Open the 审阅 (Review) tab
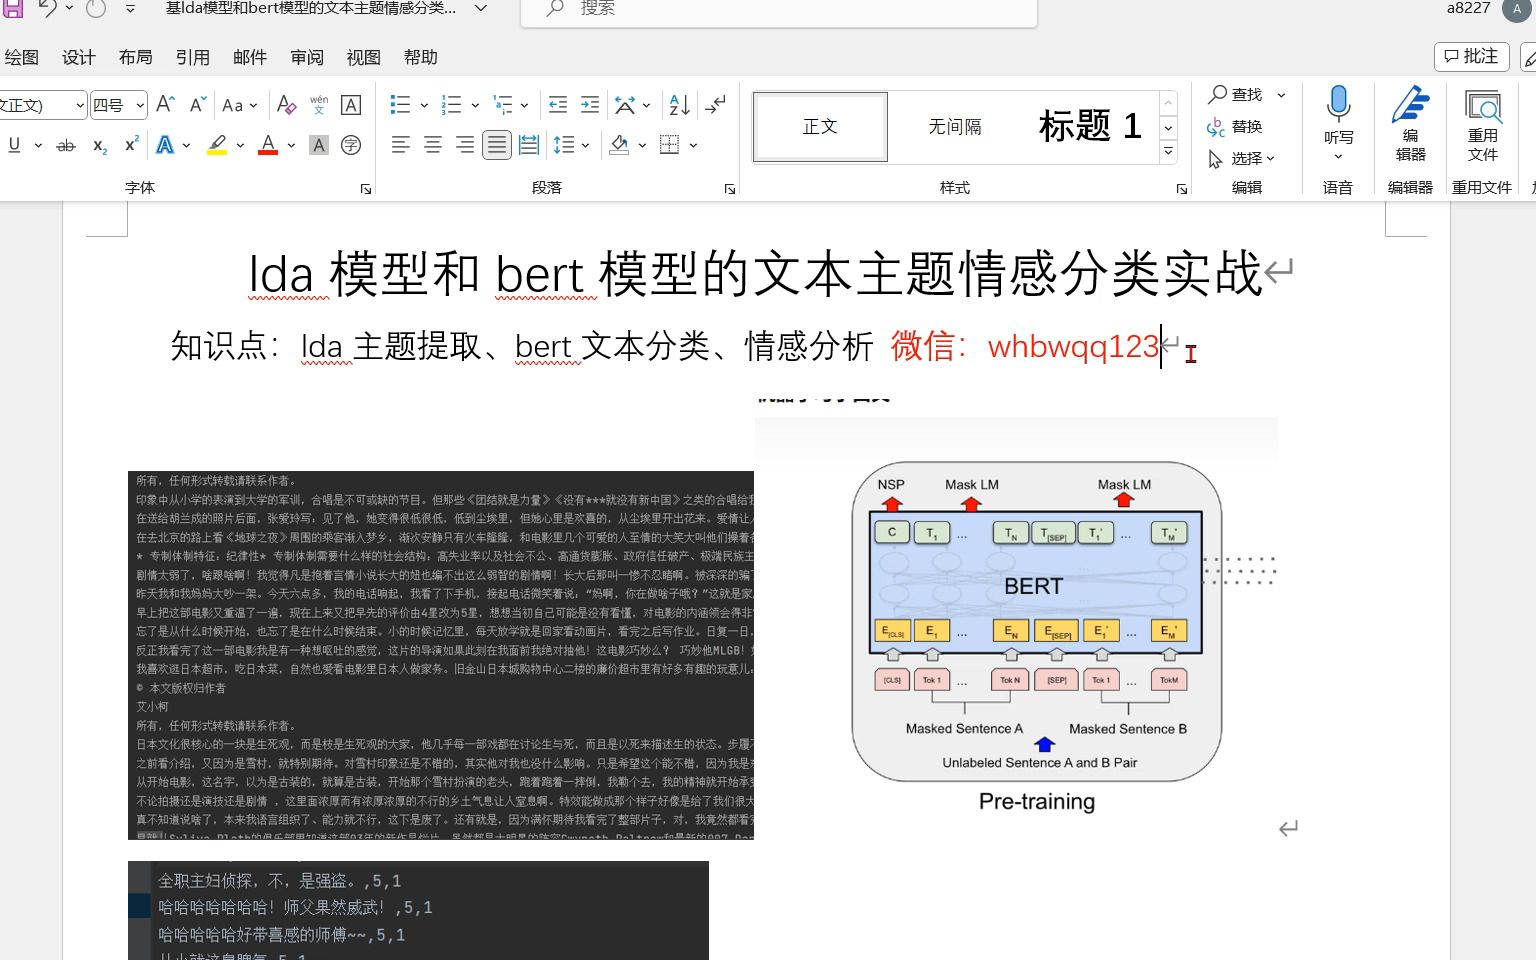Viewport: 1536px width, 960px height. pyautogui.click(x=307, y=57)
